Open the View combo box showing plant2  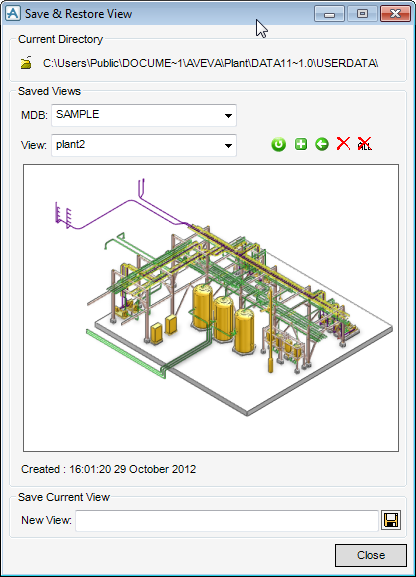[144, 145]
